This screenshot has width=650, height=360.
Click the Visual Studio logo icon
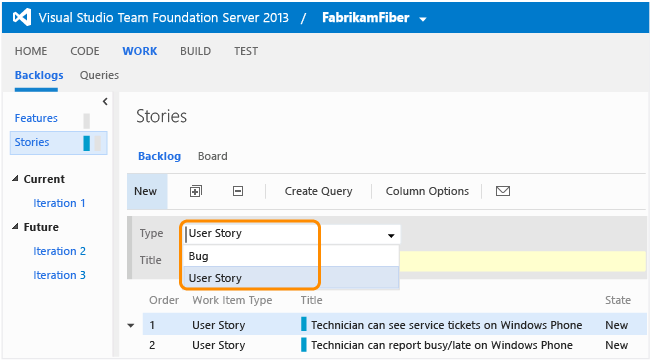[22, 17]
